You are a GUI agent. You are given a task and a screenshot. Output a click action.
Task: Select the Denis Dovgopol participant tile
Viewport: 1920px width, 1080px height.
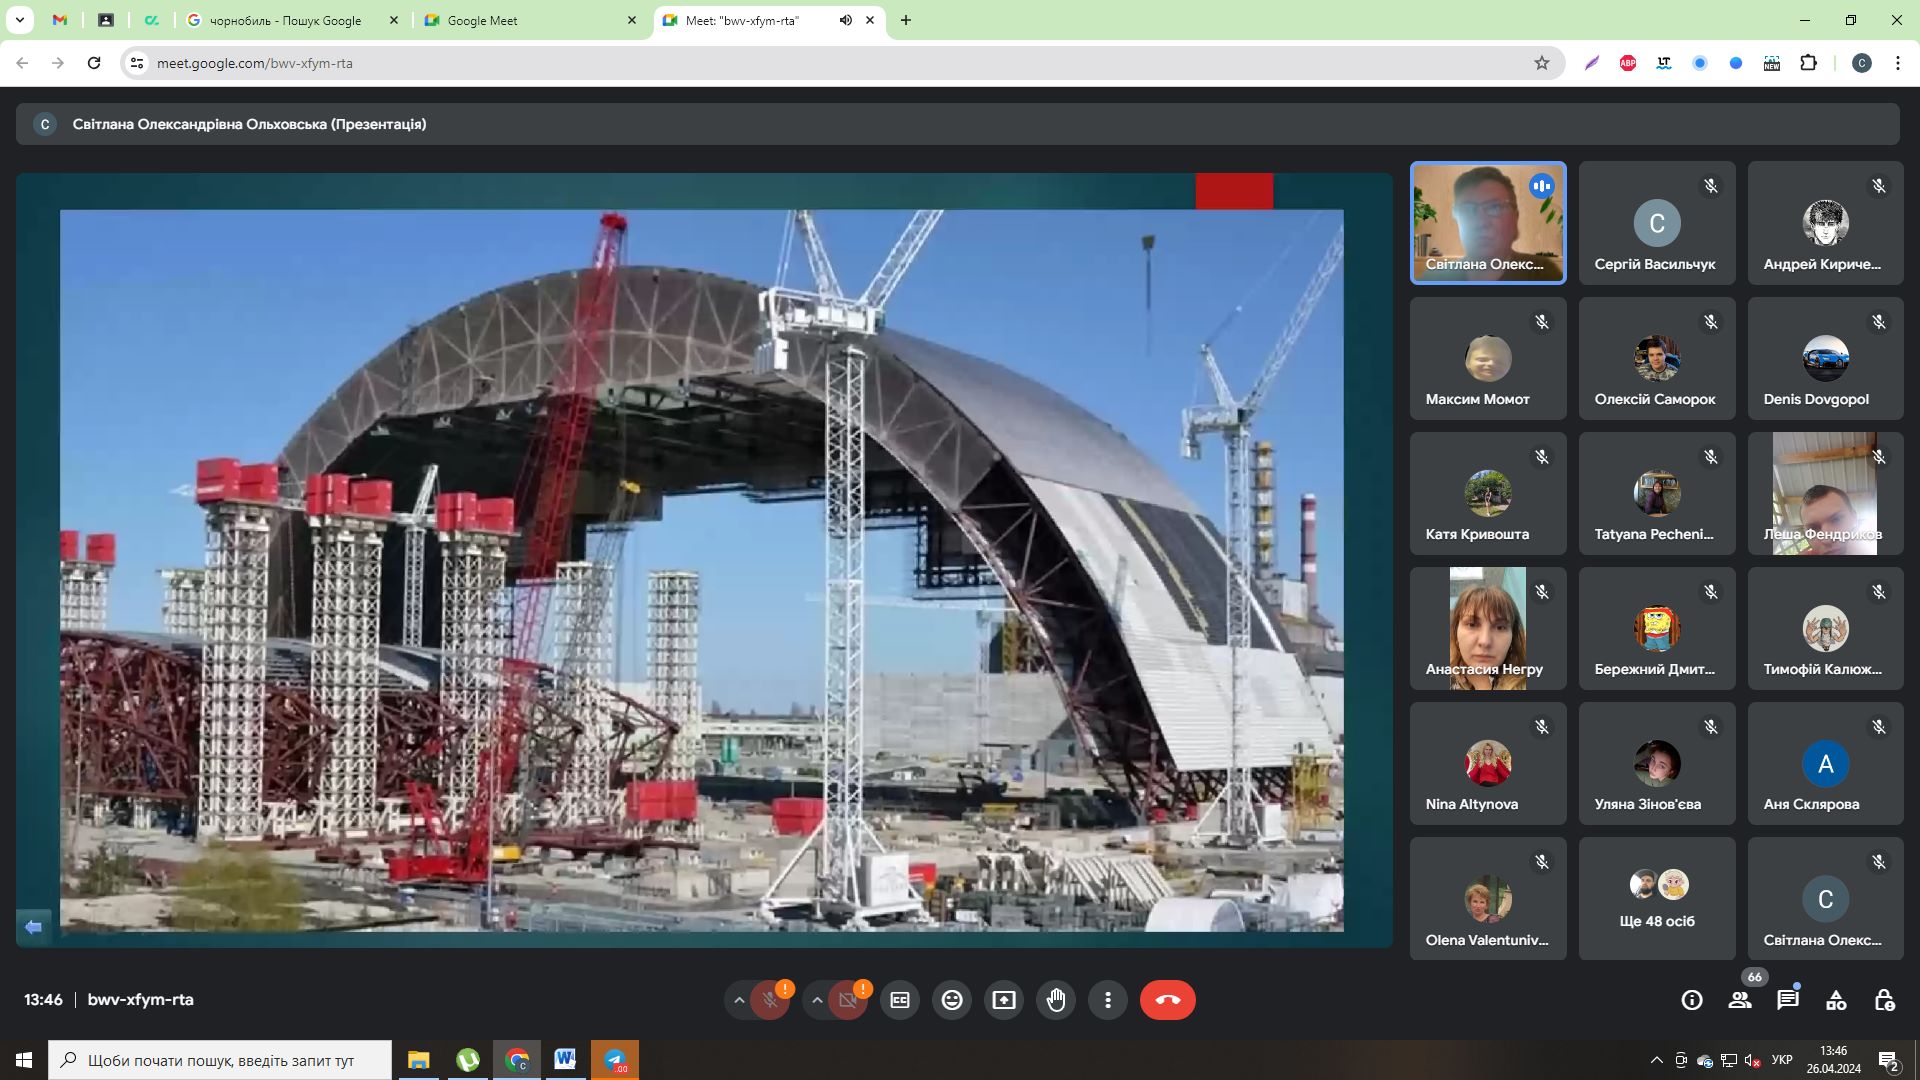pyautogui.click(x=1826, y=358)
